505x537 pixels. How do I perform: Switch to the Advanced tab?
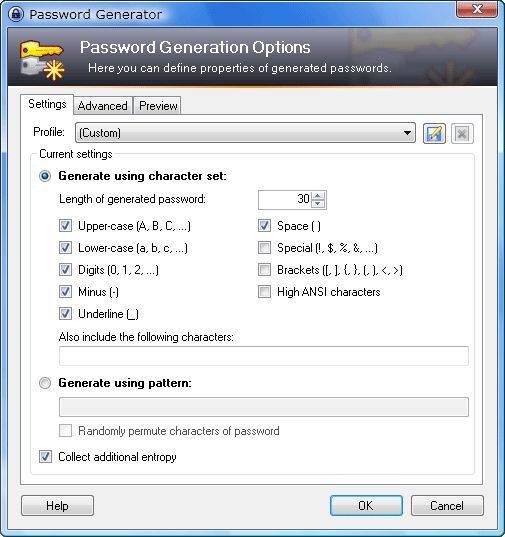103,105
